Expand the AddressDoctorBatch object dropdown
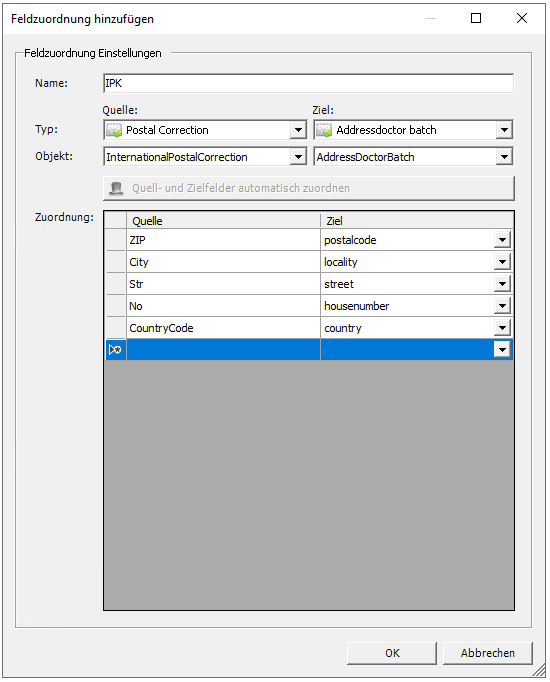 point(504,157)
